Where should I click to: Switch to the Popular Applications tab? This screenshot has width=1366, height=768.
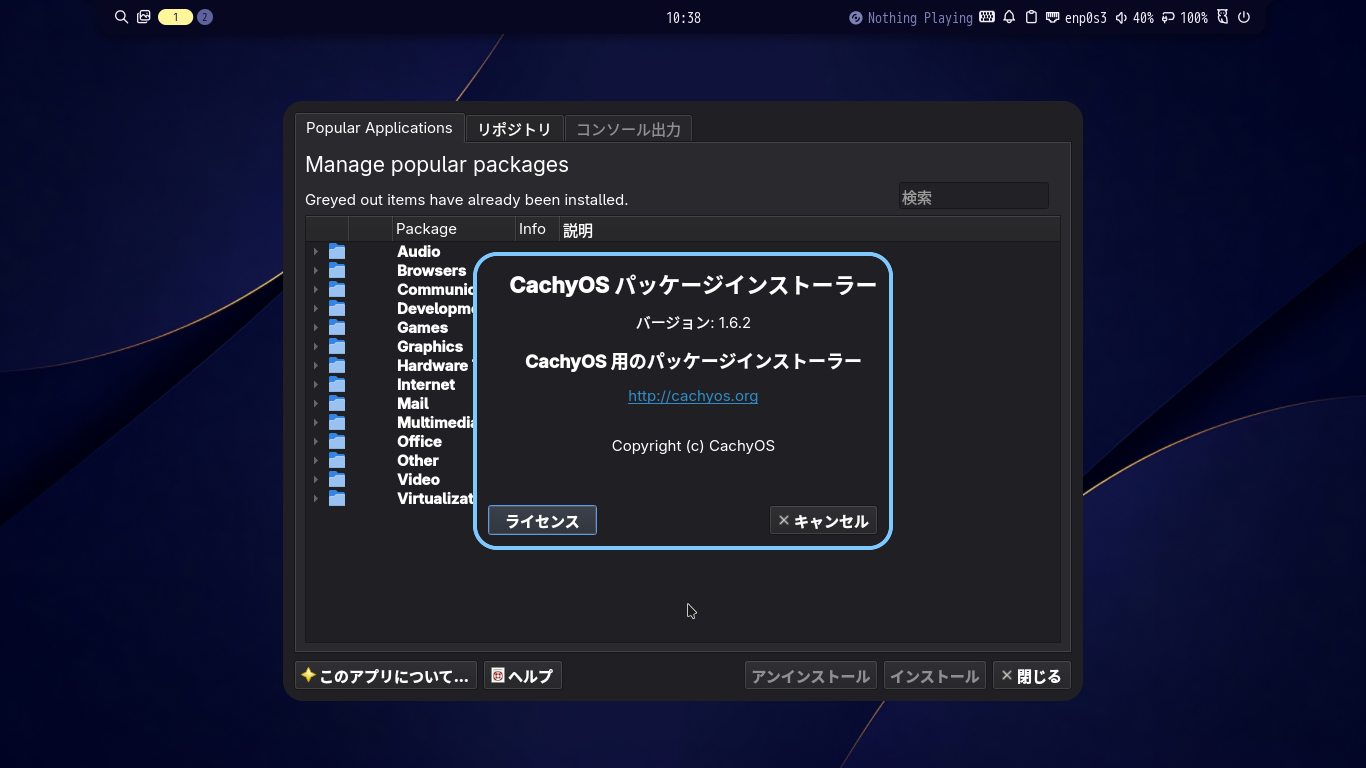pyautogui.click(x=379, y=128)
